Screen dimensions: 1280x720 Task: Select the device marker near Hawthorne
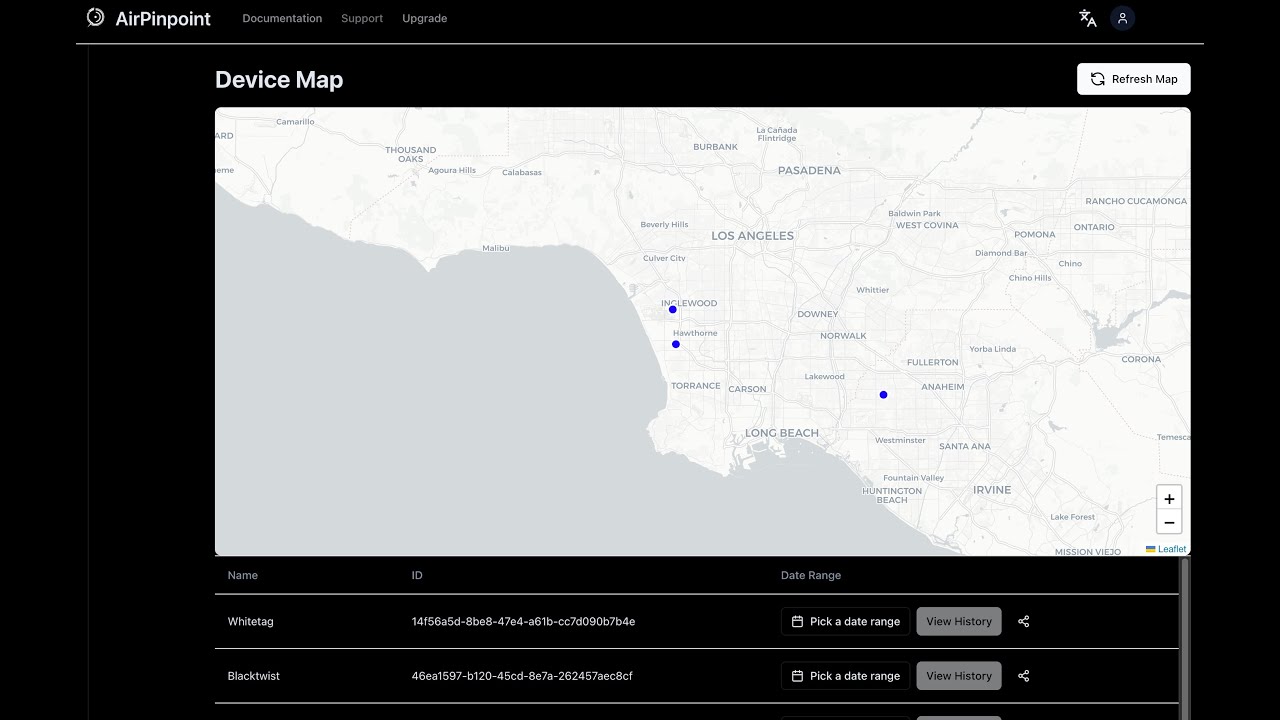[676, 344]
